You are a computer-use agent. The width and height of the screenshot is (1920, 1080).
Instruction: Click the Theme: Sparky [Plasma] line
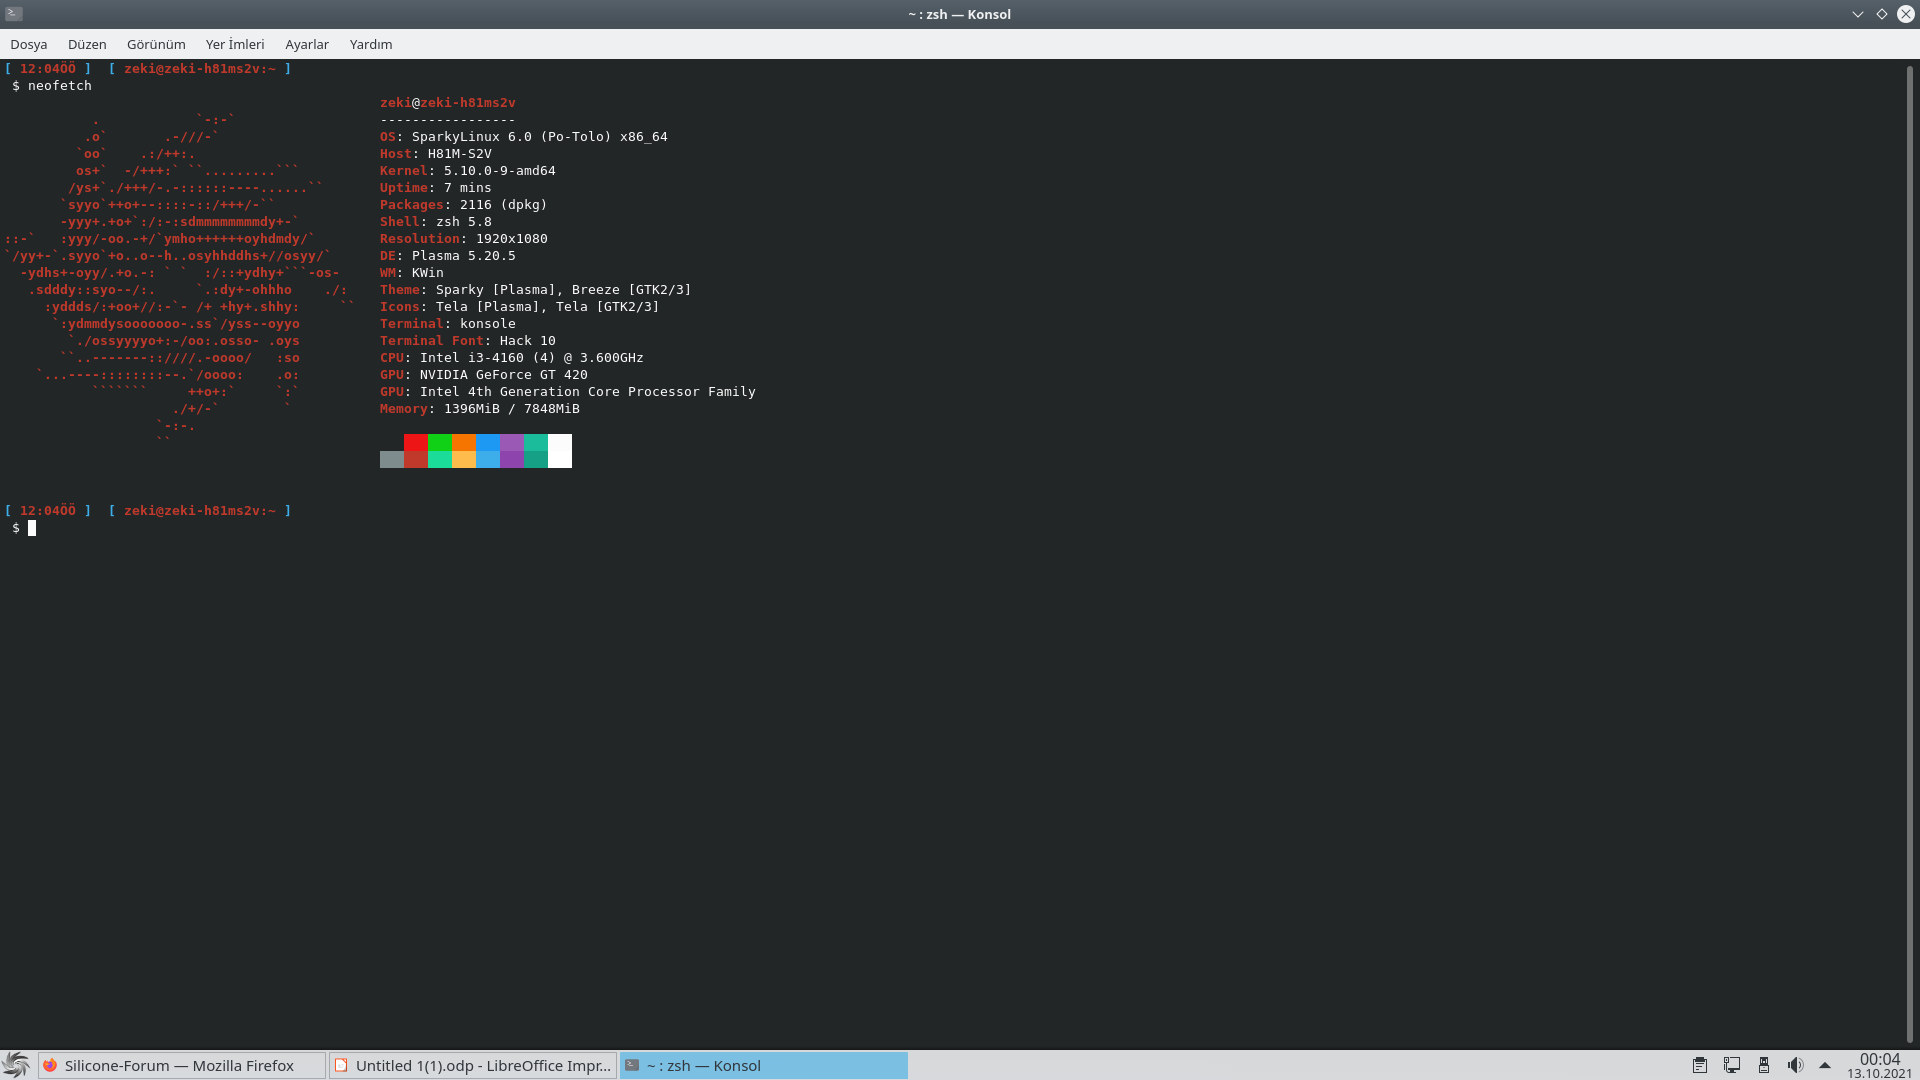[536, 290]
